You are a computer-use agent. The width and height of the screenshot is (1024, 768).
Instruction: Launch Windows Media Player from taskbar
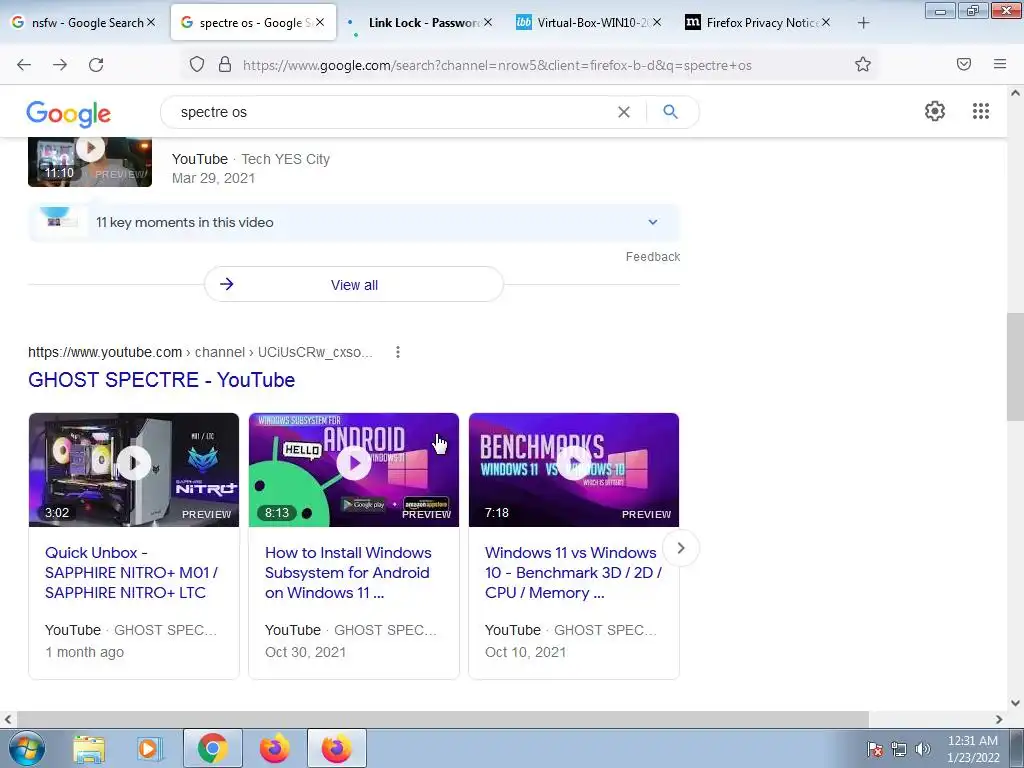pos(148,748)
